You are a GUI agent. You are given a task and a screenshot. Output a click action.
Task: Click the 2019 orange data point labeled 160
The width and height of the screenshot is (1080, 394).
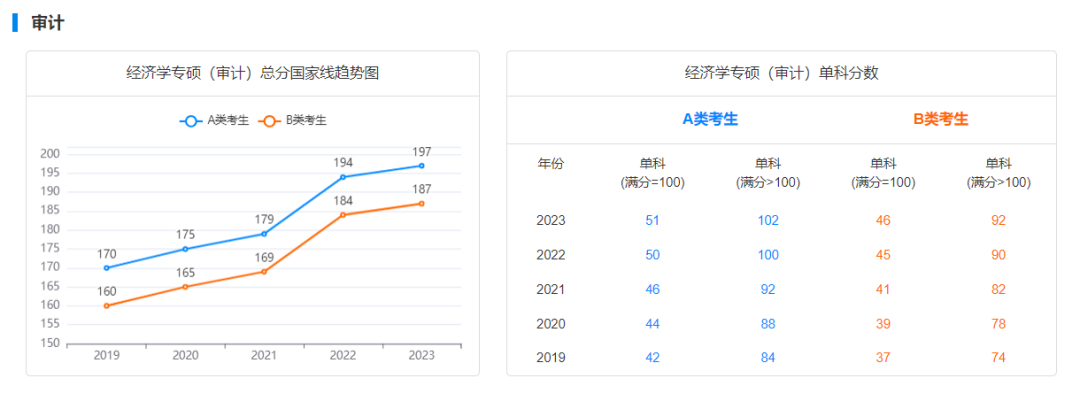pos(107,306)
